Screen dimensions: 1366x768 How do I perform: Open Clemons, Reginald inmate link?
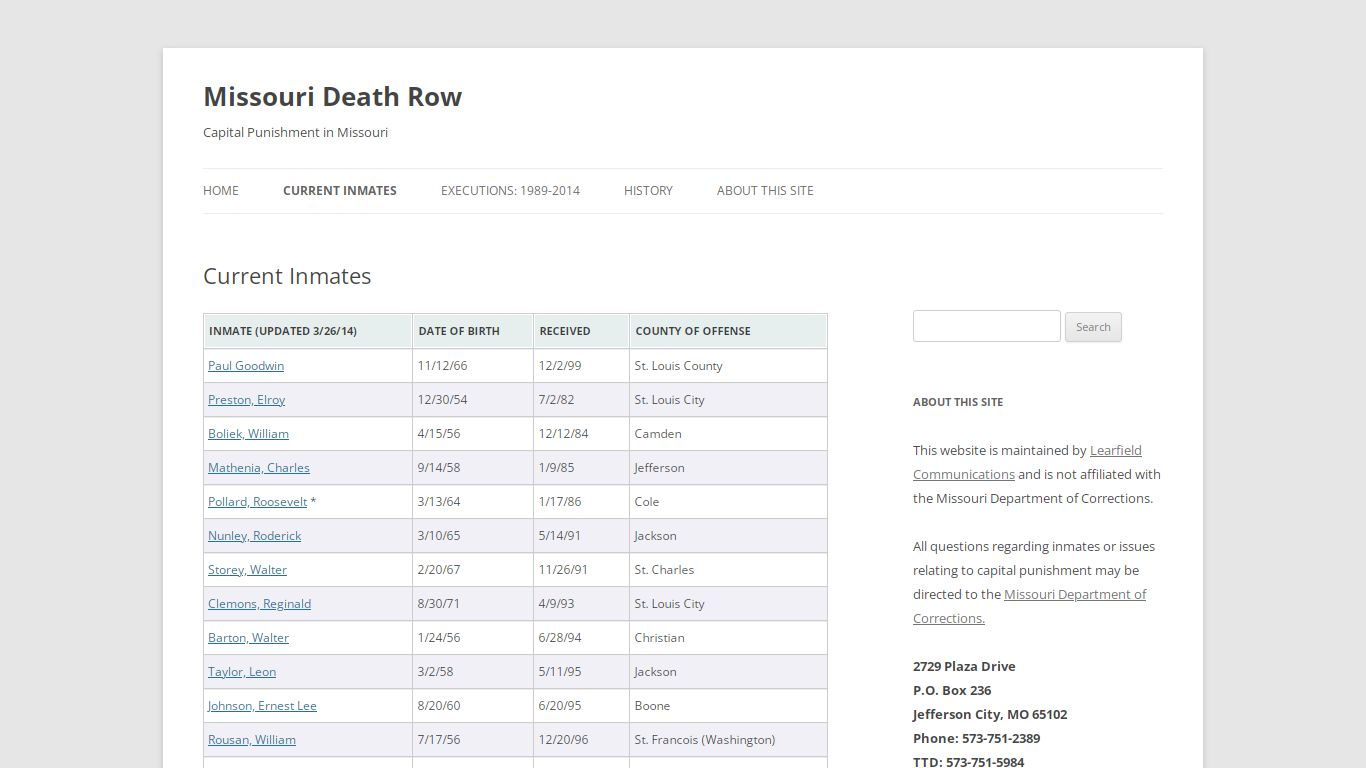259,604
